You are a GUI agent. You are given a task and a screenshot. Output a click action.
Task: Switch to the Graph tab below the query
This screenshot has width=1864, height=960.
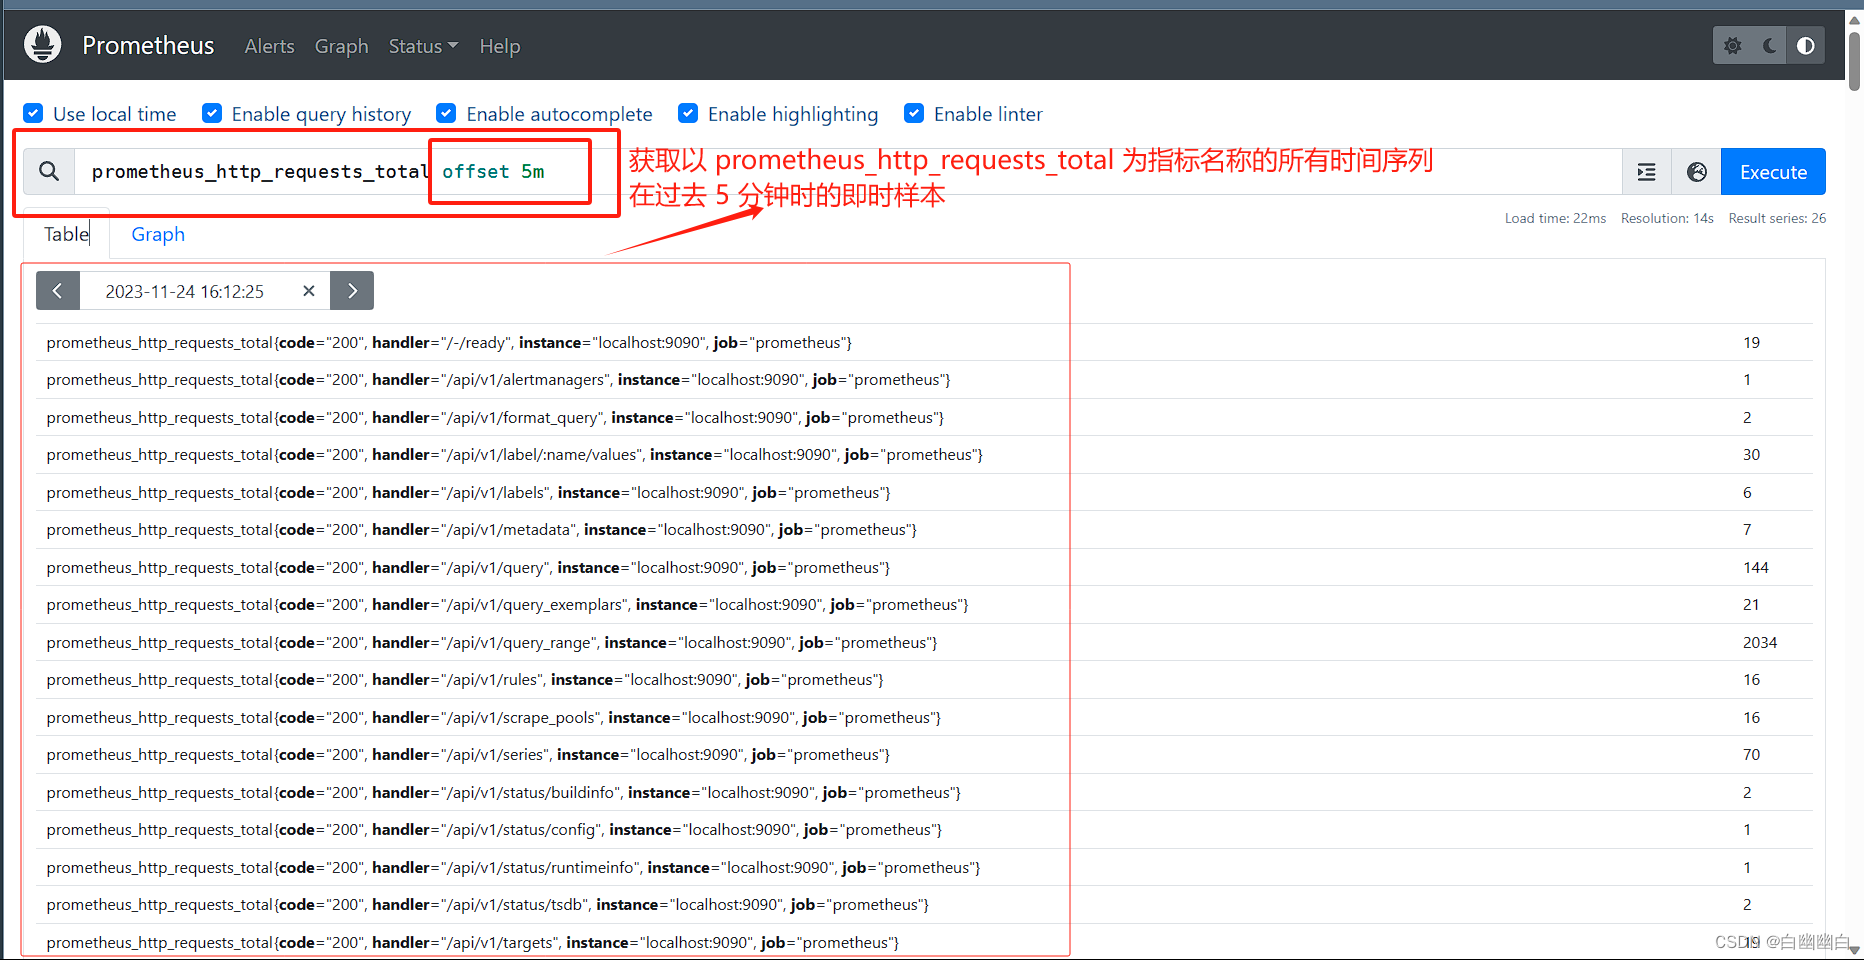[158, 234]
